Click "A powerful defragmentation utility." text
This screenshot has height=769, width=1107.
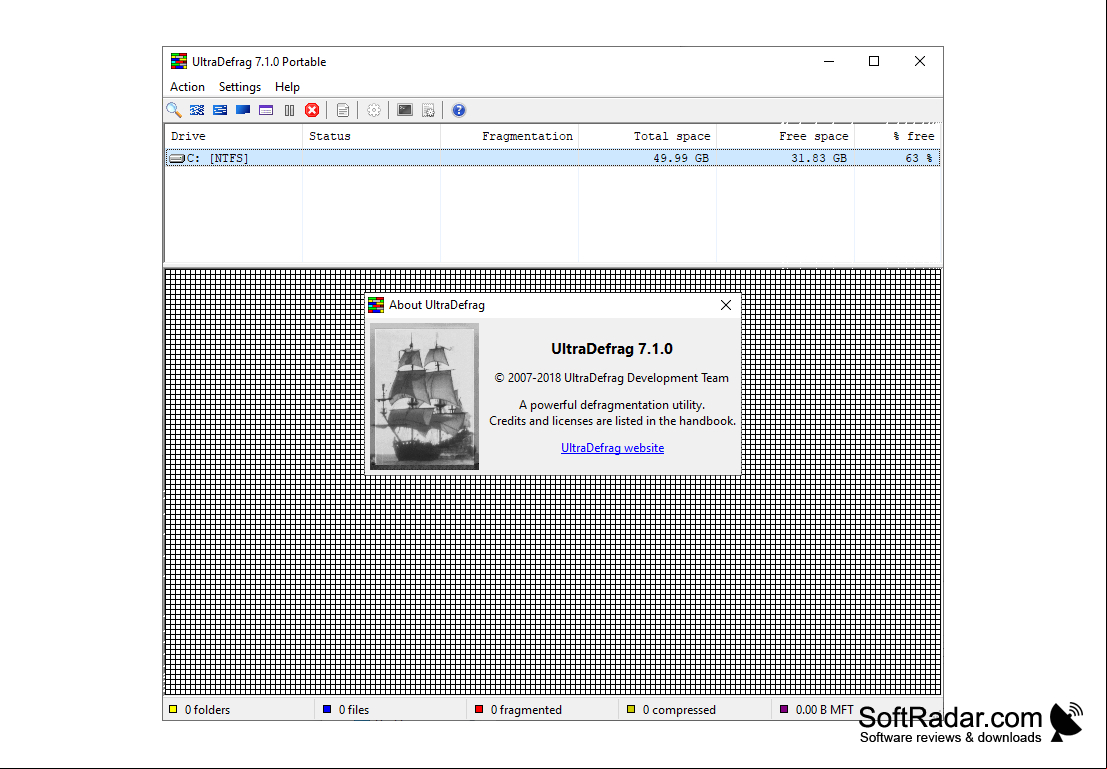click(611, 405)
